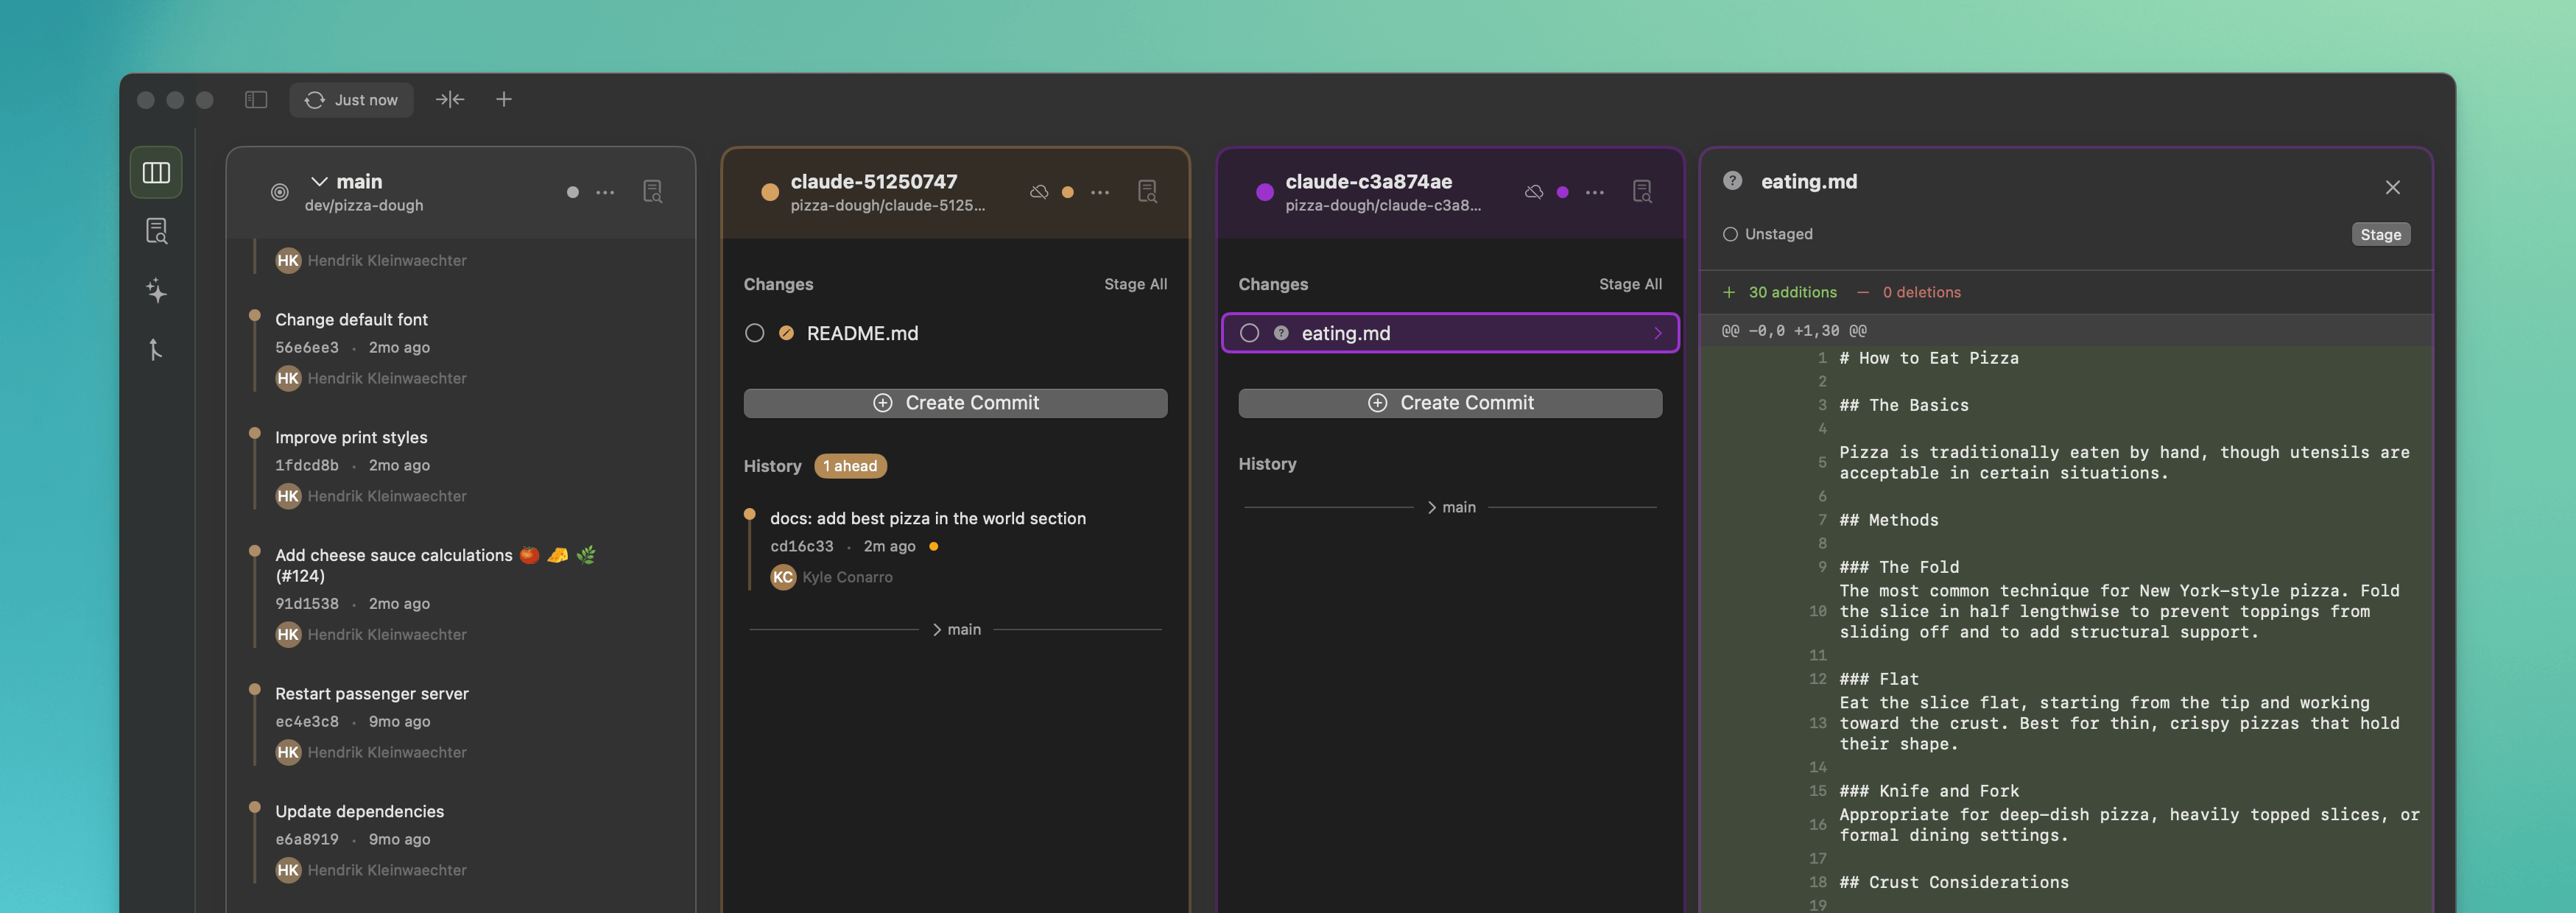
Task: Select the commit titled 'docs: add best pizza'
Action: click(x=928, y=518)
